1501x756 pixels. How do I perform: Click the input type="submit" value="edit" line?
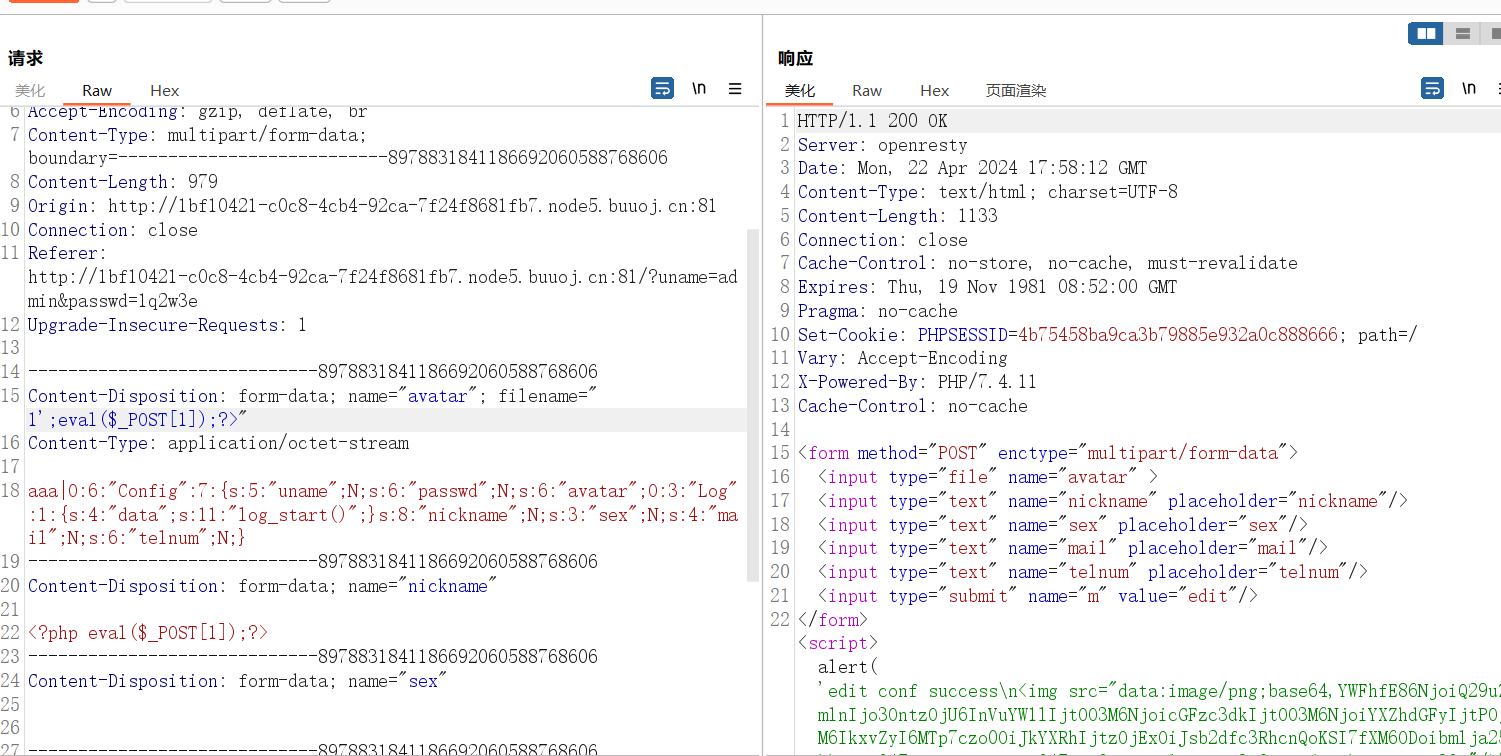(1038, 596)
